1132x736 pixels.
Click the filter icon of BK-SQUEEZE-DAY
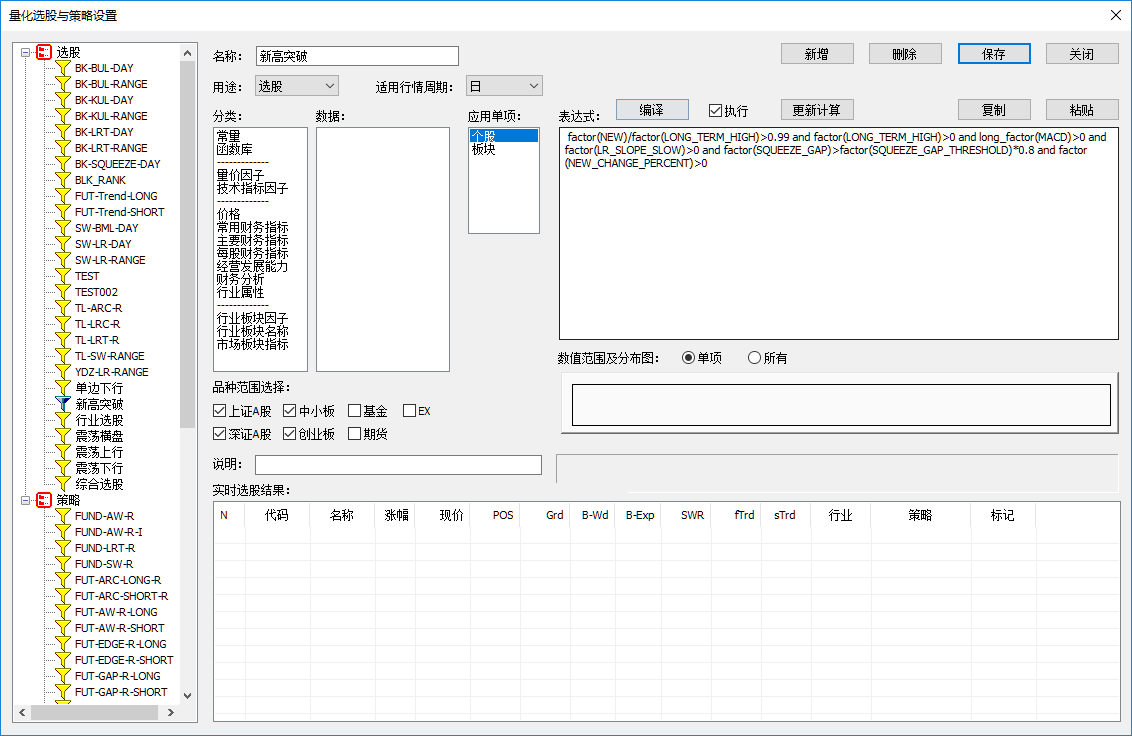[x=63, y=164]
